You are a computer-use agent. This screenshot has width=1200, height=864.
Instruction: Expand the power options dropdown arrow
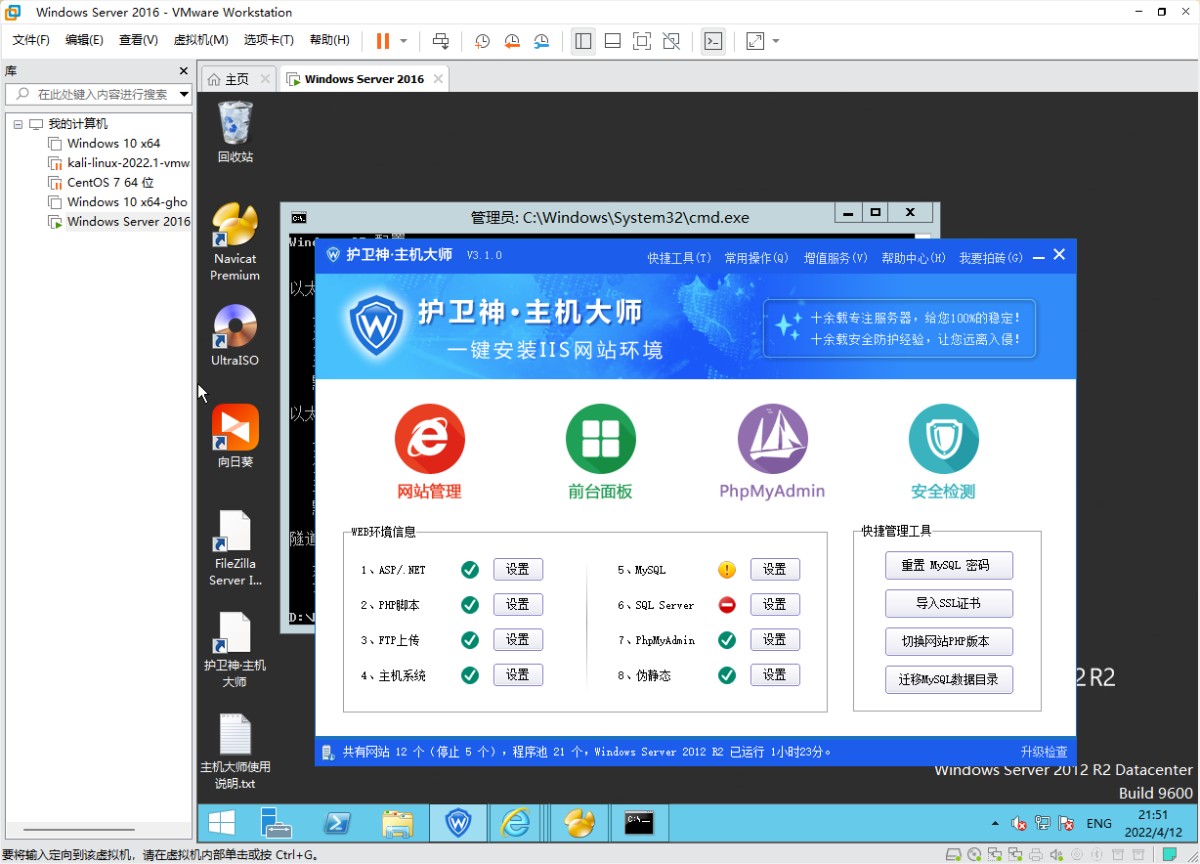[x=404, y=41]
